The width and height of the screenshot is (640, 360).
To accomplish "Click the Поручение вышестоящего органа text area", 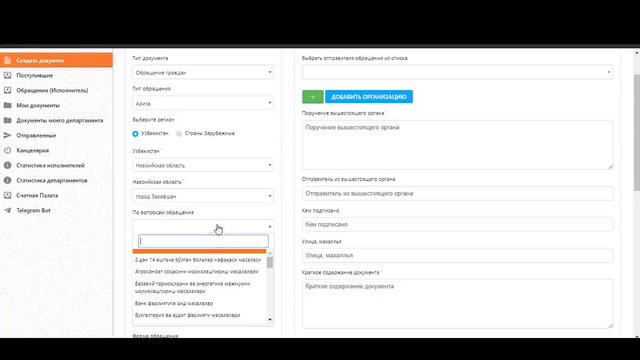I will coord(458,145).
